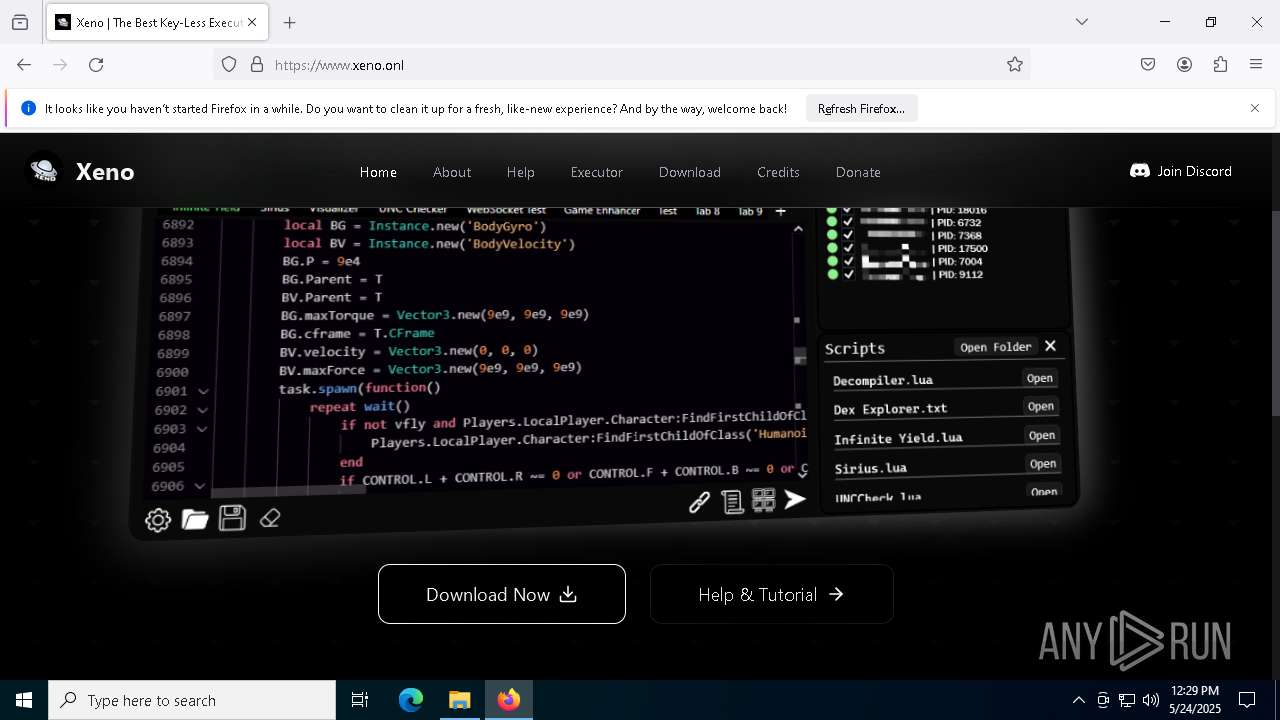Click chain link attach icon in preview

(699, 502)
